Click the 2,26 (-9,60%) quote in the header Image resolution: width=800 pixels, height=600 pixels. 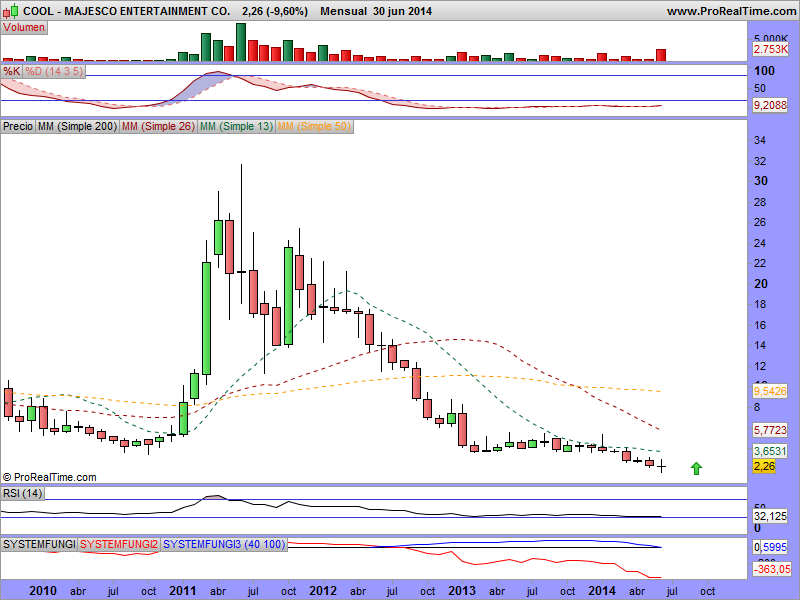click(x=274, y=11)
